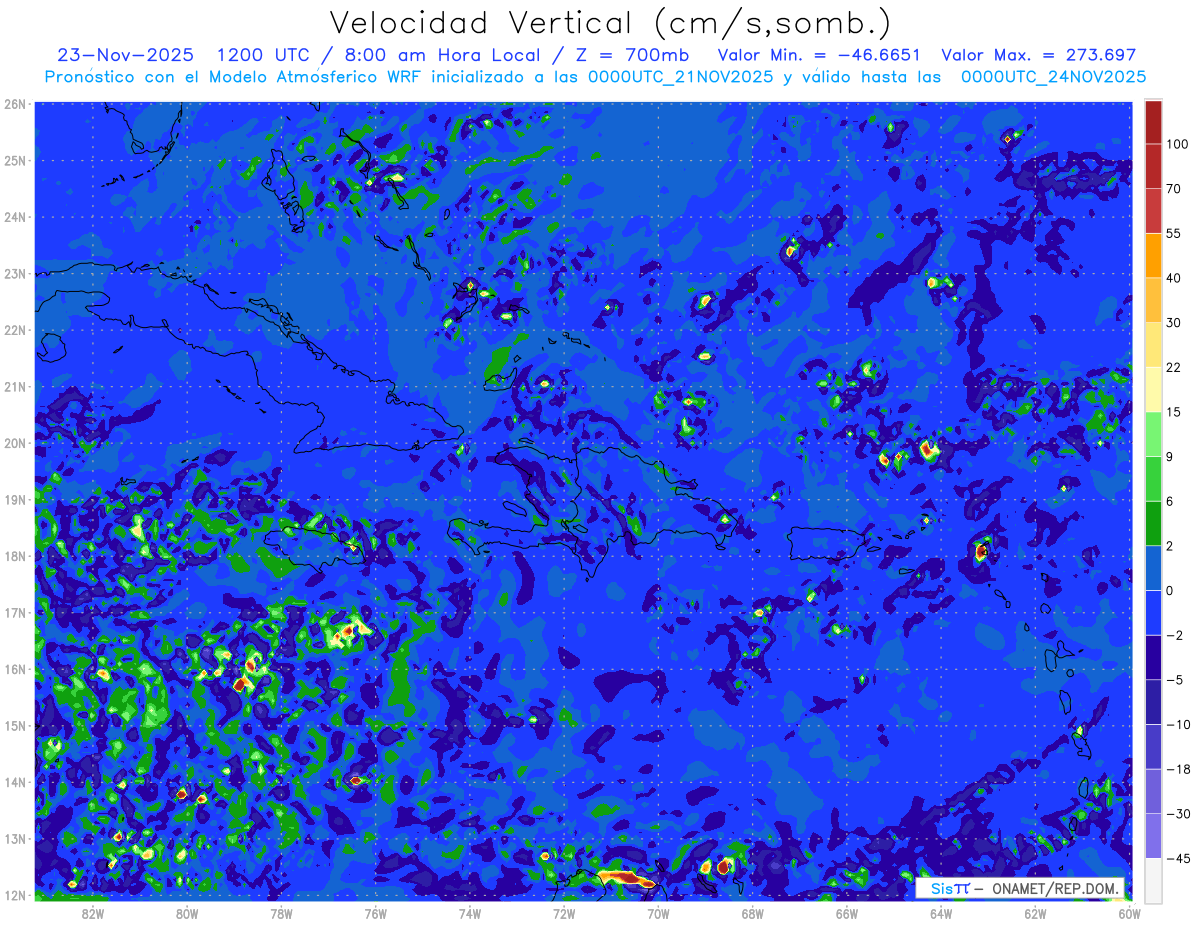Click the 'Valor Min. = -46.6651' text

[x=819, y=55]
